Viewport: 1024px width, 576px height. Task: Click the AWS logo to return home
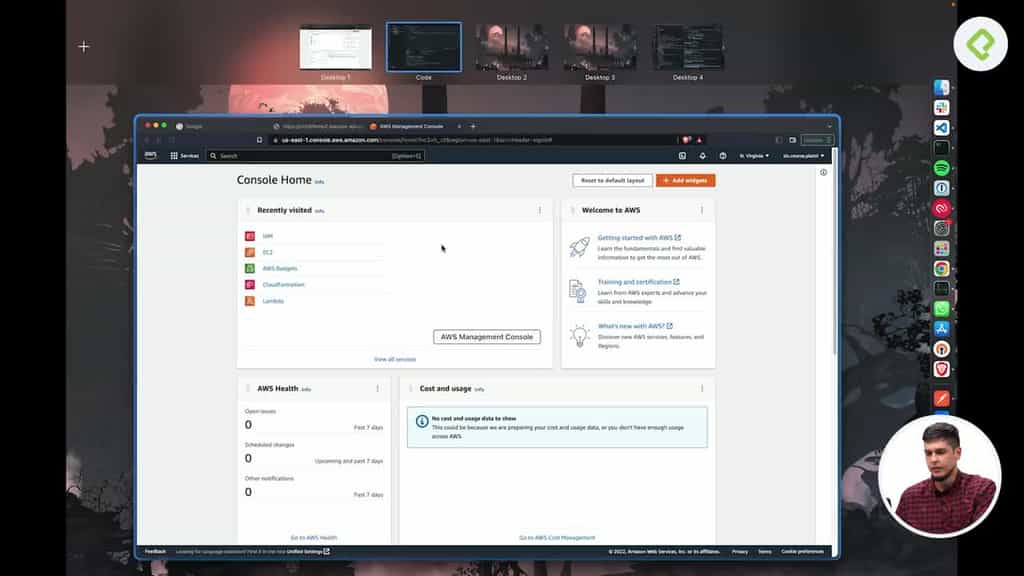pos(150,156)
